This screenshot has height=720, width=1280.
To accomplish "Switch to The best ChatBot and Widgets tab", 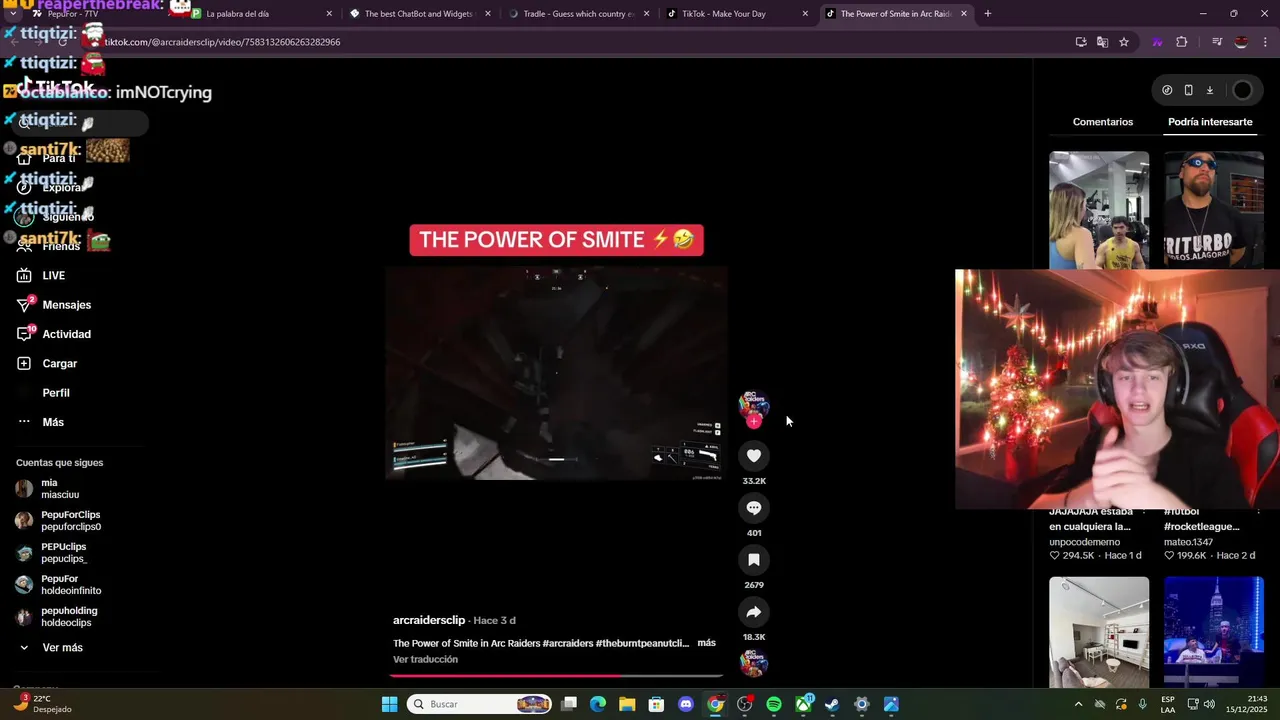I will (x=420, y=14).
